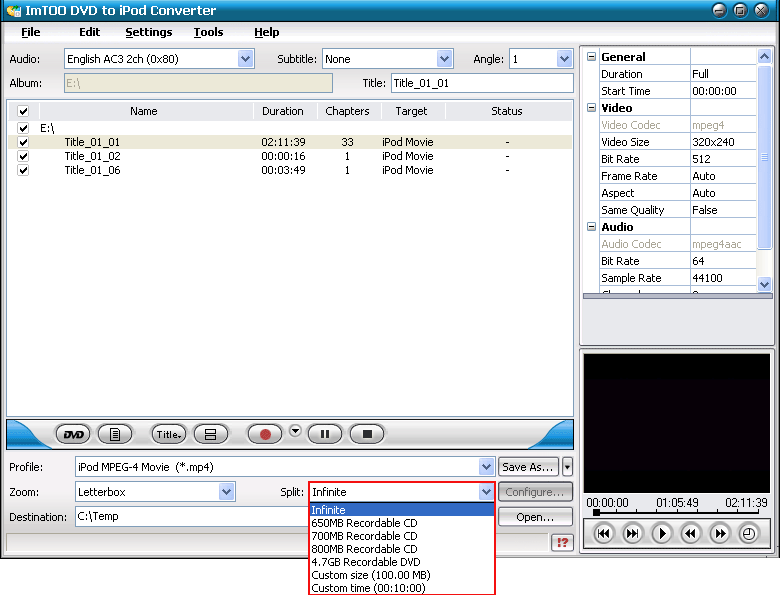Click the Sample Rate value 44100
This screenshot has width=780, height=595.
(707, 278)
